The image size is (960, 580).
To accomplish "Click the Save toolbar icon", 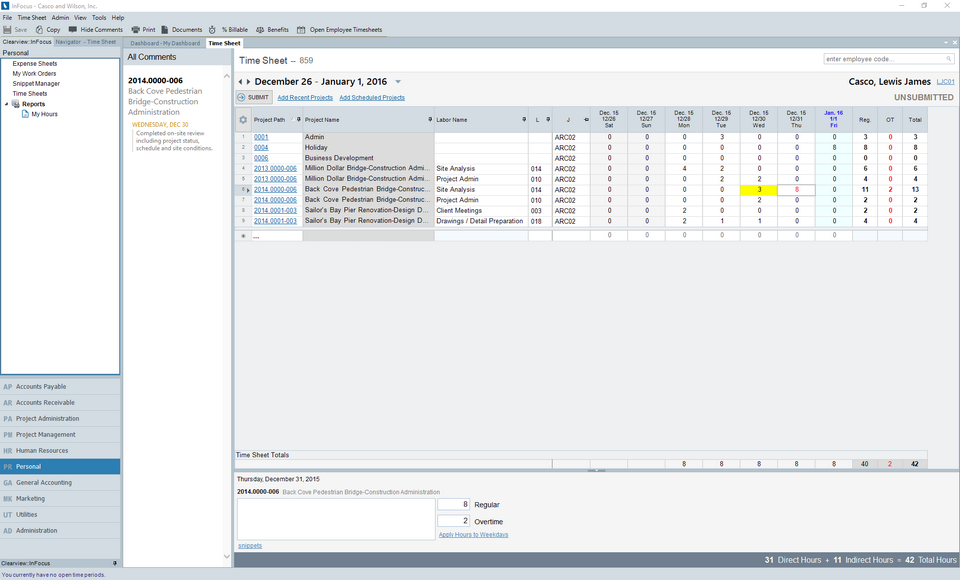I will click(x=7, y=29).
